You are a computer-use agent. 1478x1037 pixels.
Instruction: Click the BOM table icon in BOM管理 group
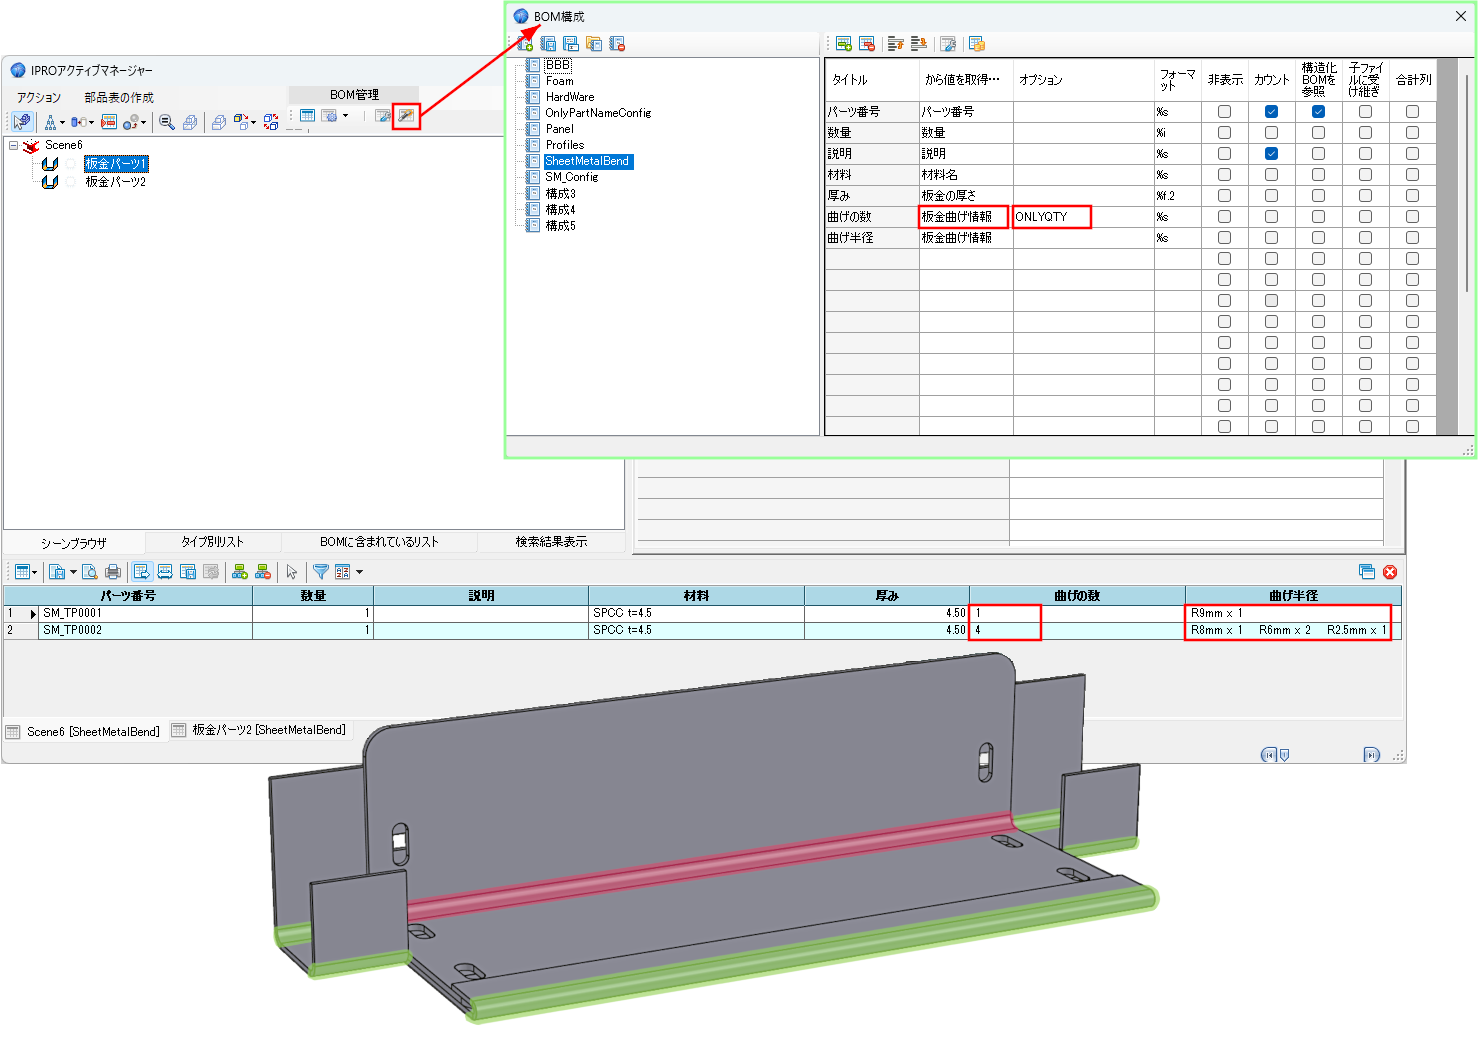[308, 116]
